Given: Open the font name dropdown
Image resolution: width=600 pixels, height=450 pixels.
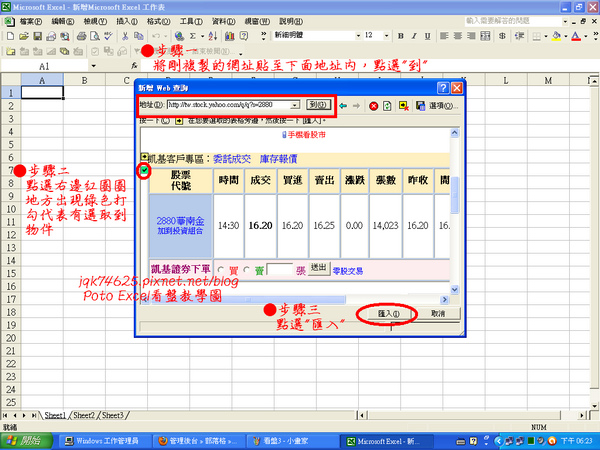Looking at the screenshot, I should click(358, 36).
